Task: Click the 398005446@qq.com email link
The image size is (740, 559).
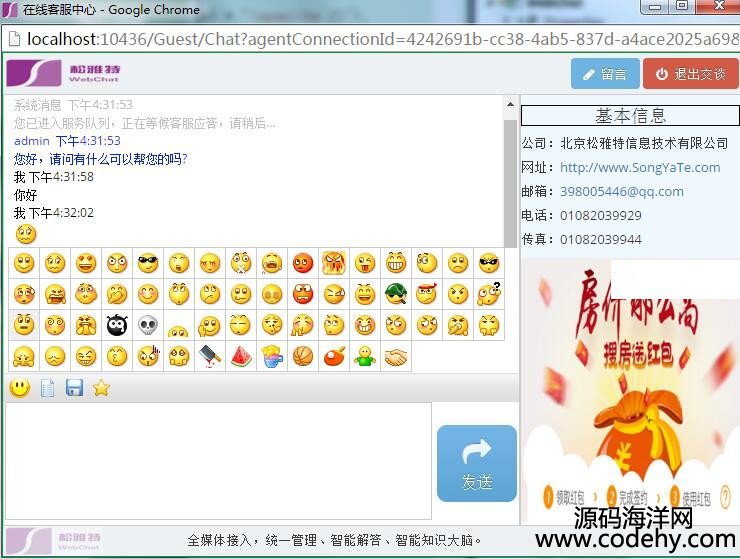Action: [x=622, y=191]
